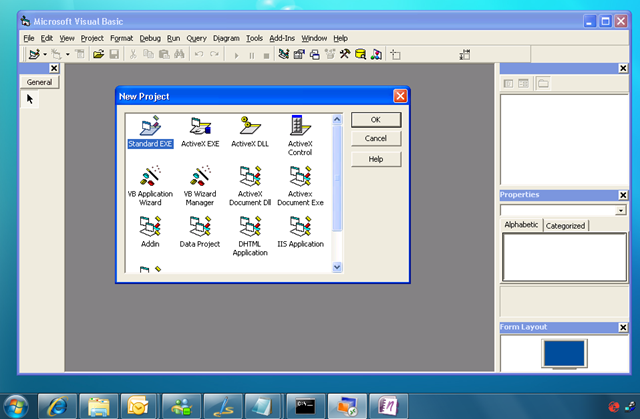Click scroll down arrow in project list
This screenshot has height=419, width=640.
[337, 267]
